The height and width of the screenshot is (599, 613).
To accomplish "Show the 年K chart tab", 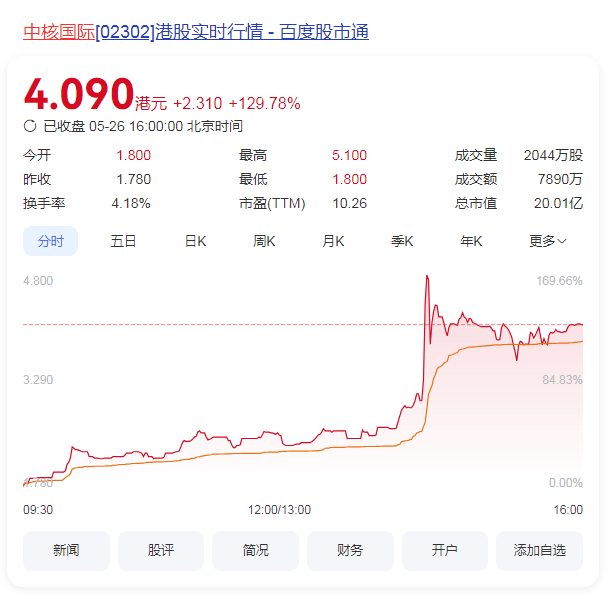I will pos(471,241).
